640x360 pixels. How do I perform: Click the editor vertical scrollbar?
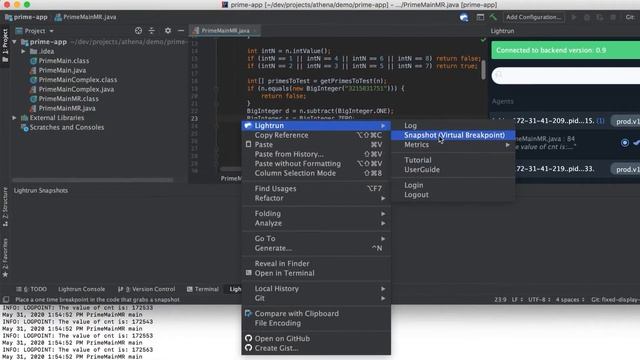click(484, 70)
